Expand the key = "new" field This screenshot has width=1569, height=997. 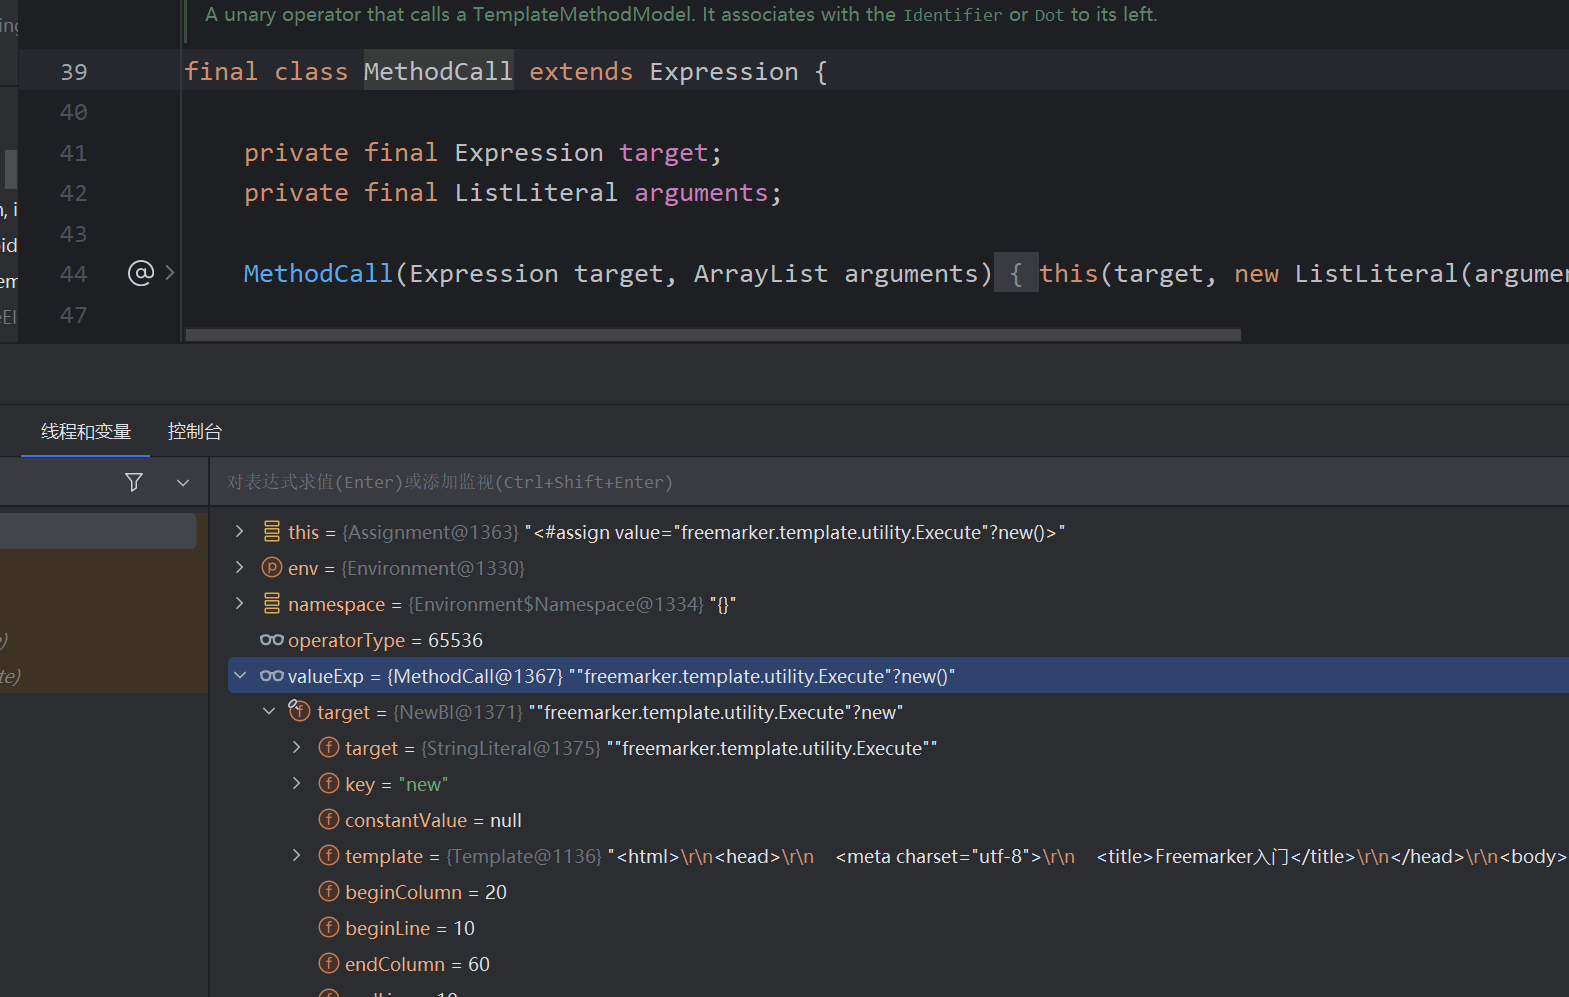(x=297, y=783)
